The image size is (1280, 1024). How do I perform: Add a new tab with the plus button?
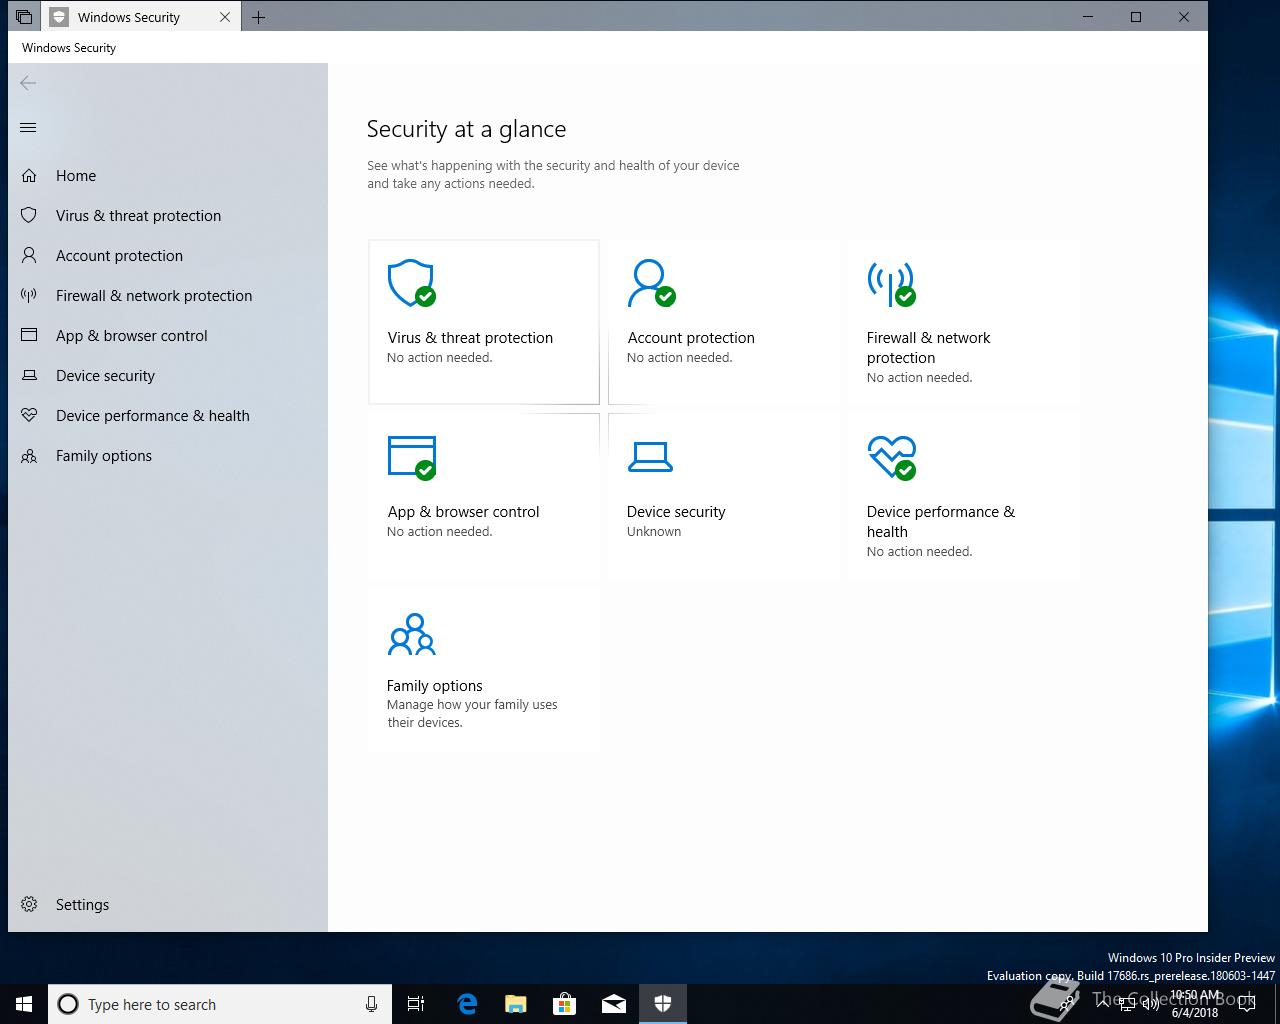coord(258,17)
